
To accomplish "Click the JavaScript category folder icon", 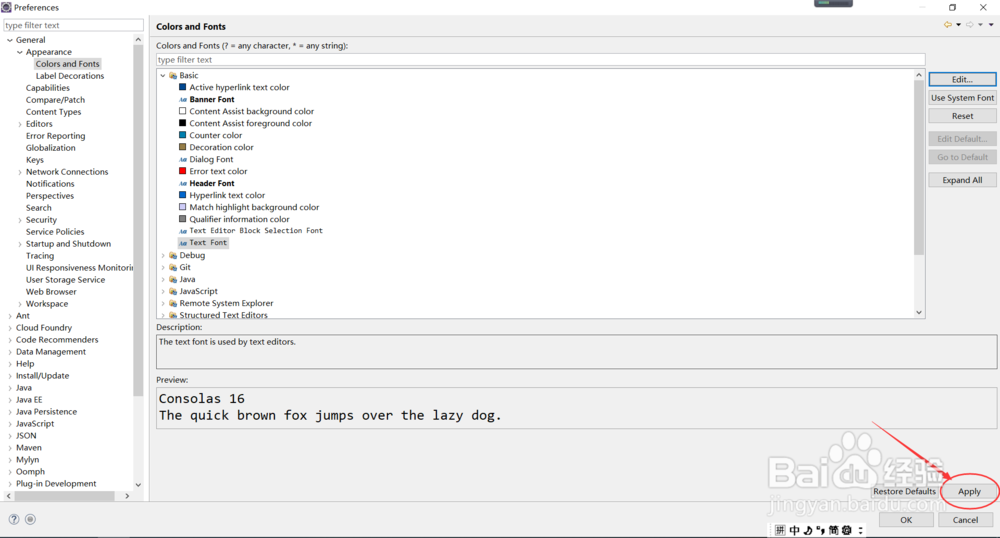I will pyautogui.click(x=173, y=291).
